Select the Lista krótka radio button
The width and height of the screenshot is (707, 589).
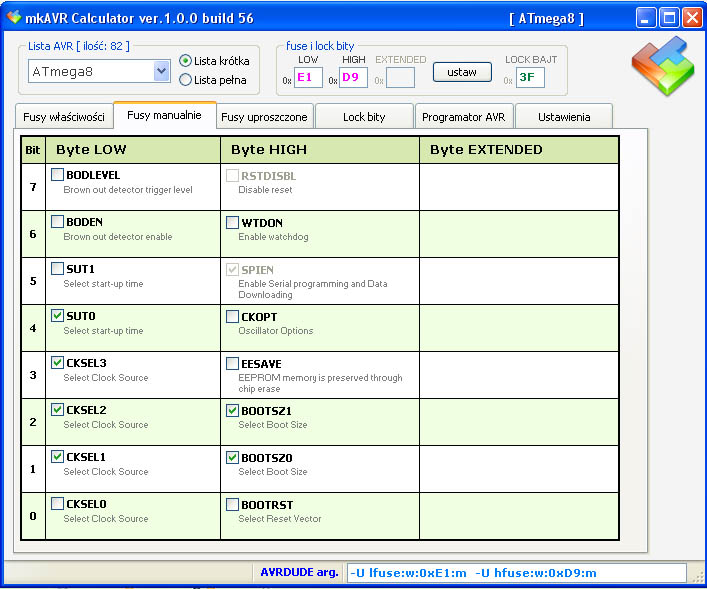[185, 61]
